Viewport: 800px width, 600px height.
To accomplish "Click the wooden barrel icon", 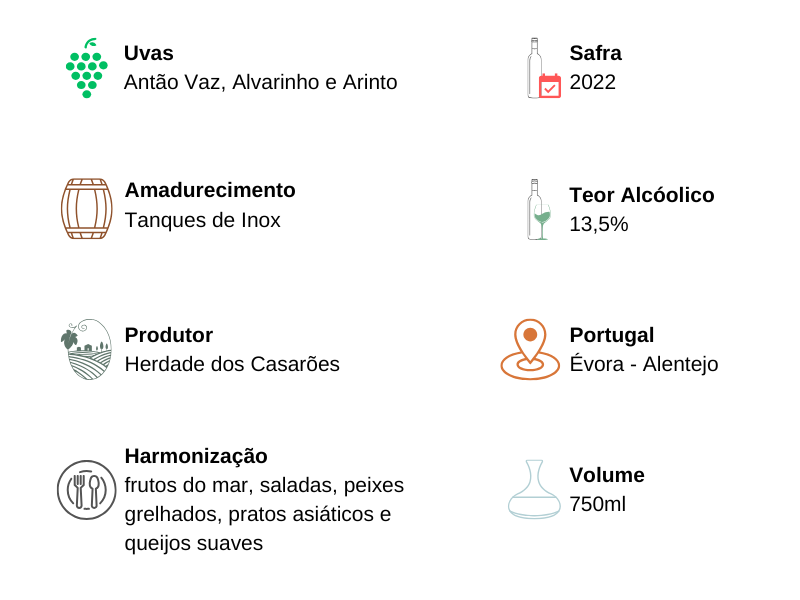I will tap(86, 209).
